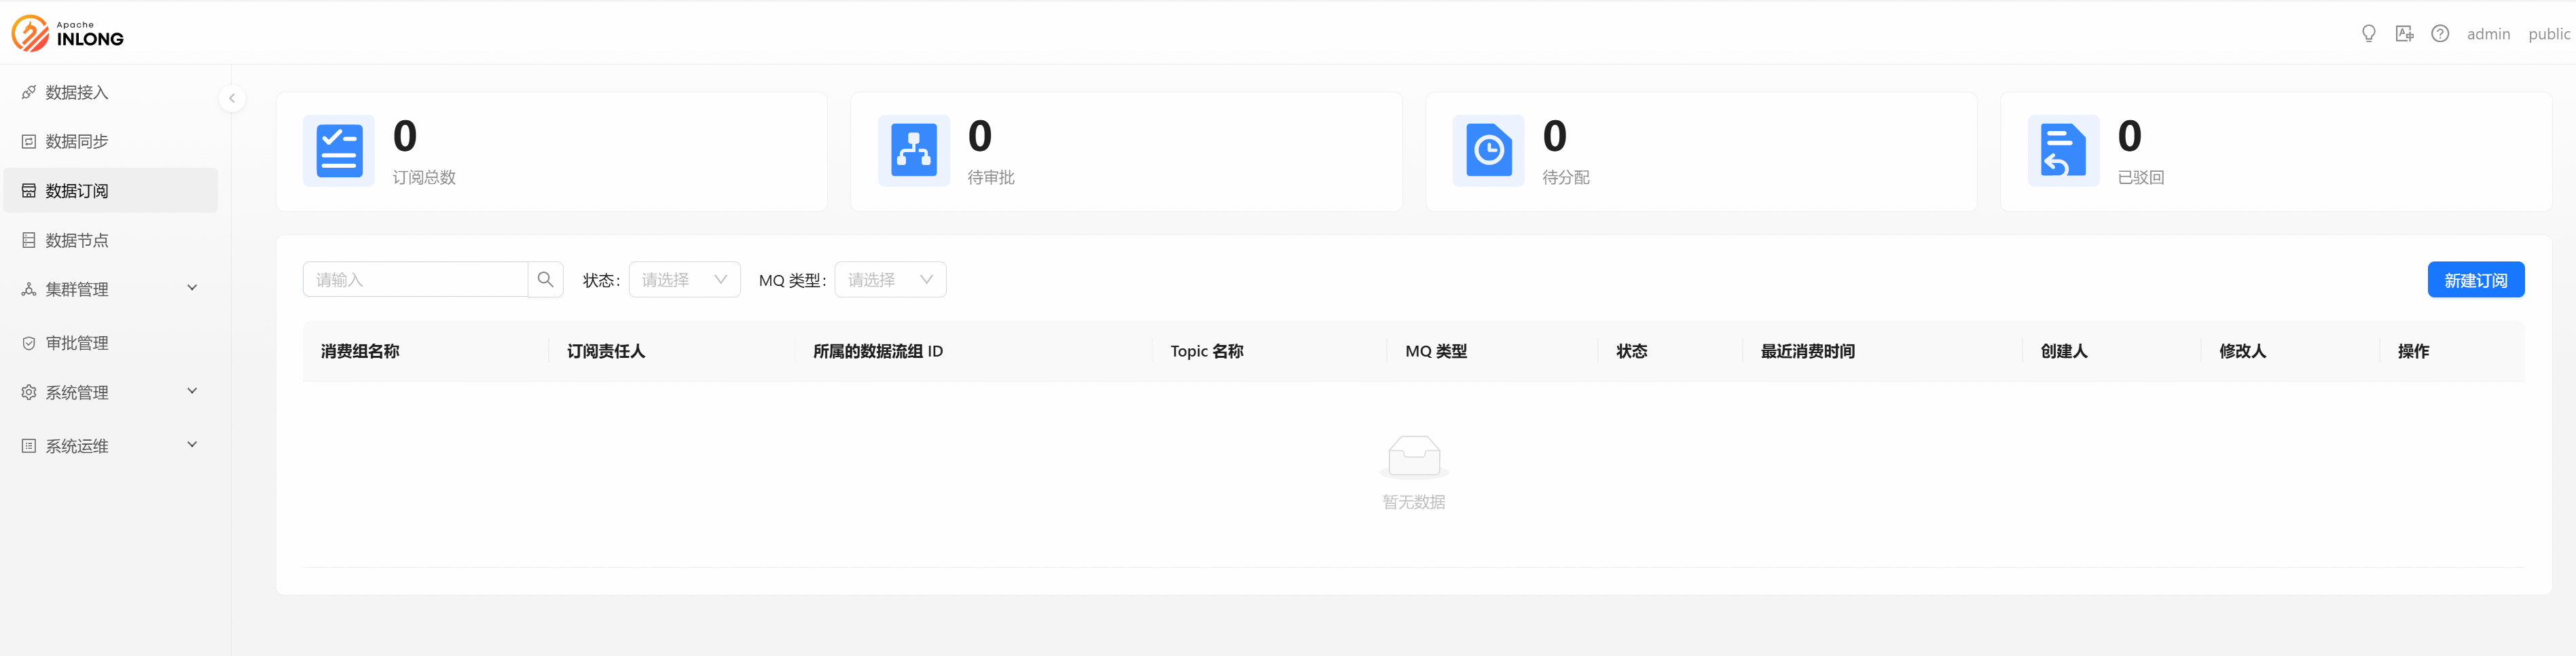Collapse the left sidebar with arrow toggle
Viewport: 2576px width, 656px height.
[x=232, y=98]
